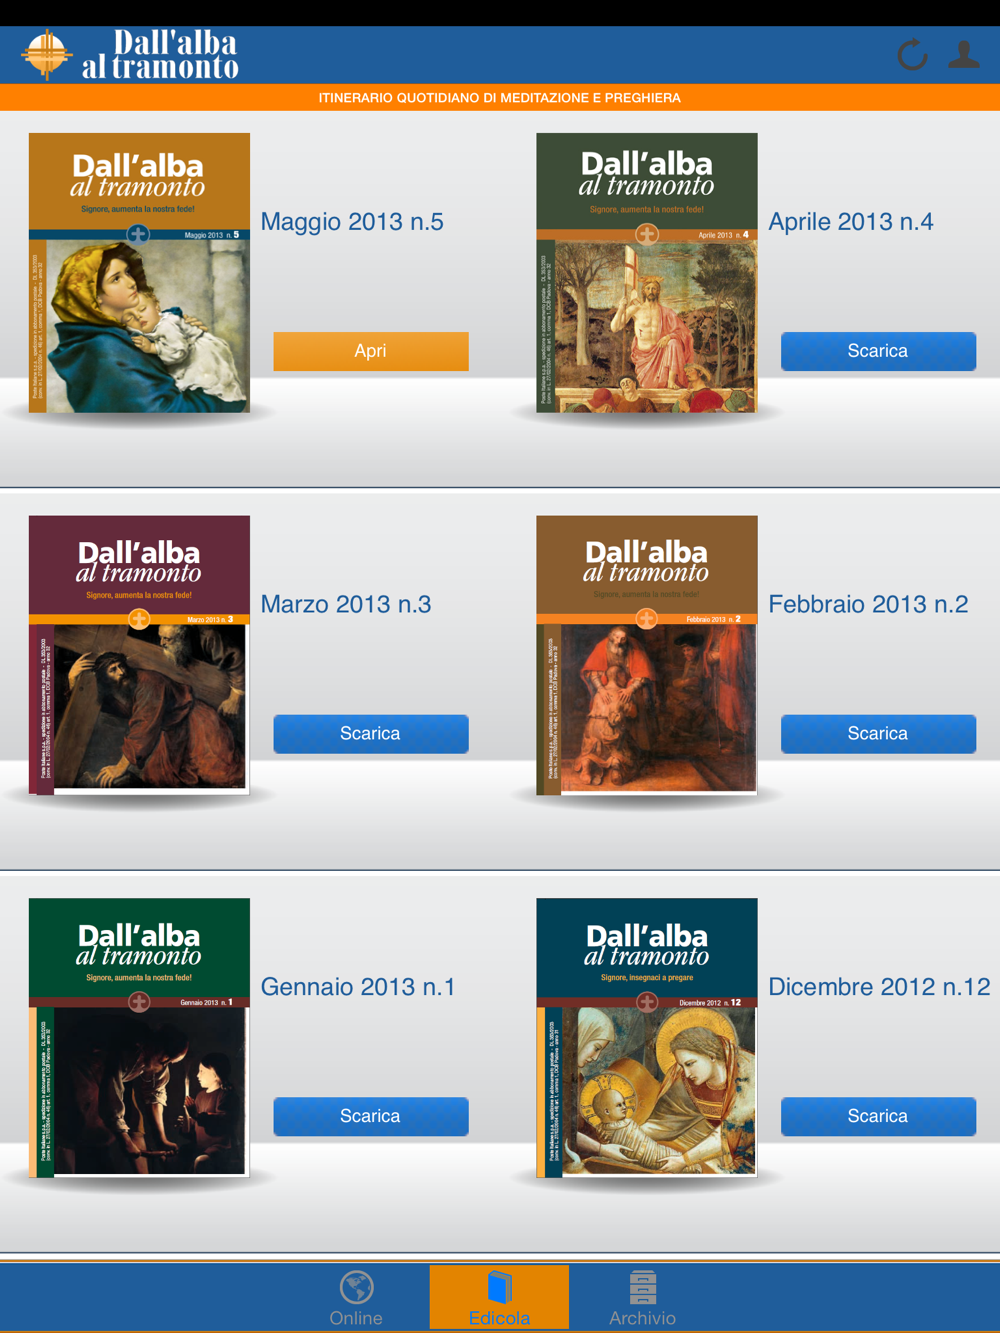Download Febbraio 2013 n.2 with Scarica

pos(878,734)
